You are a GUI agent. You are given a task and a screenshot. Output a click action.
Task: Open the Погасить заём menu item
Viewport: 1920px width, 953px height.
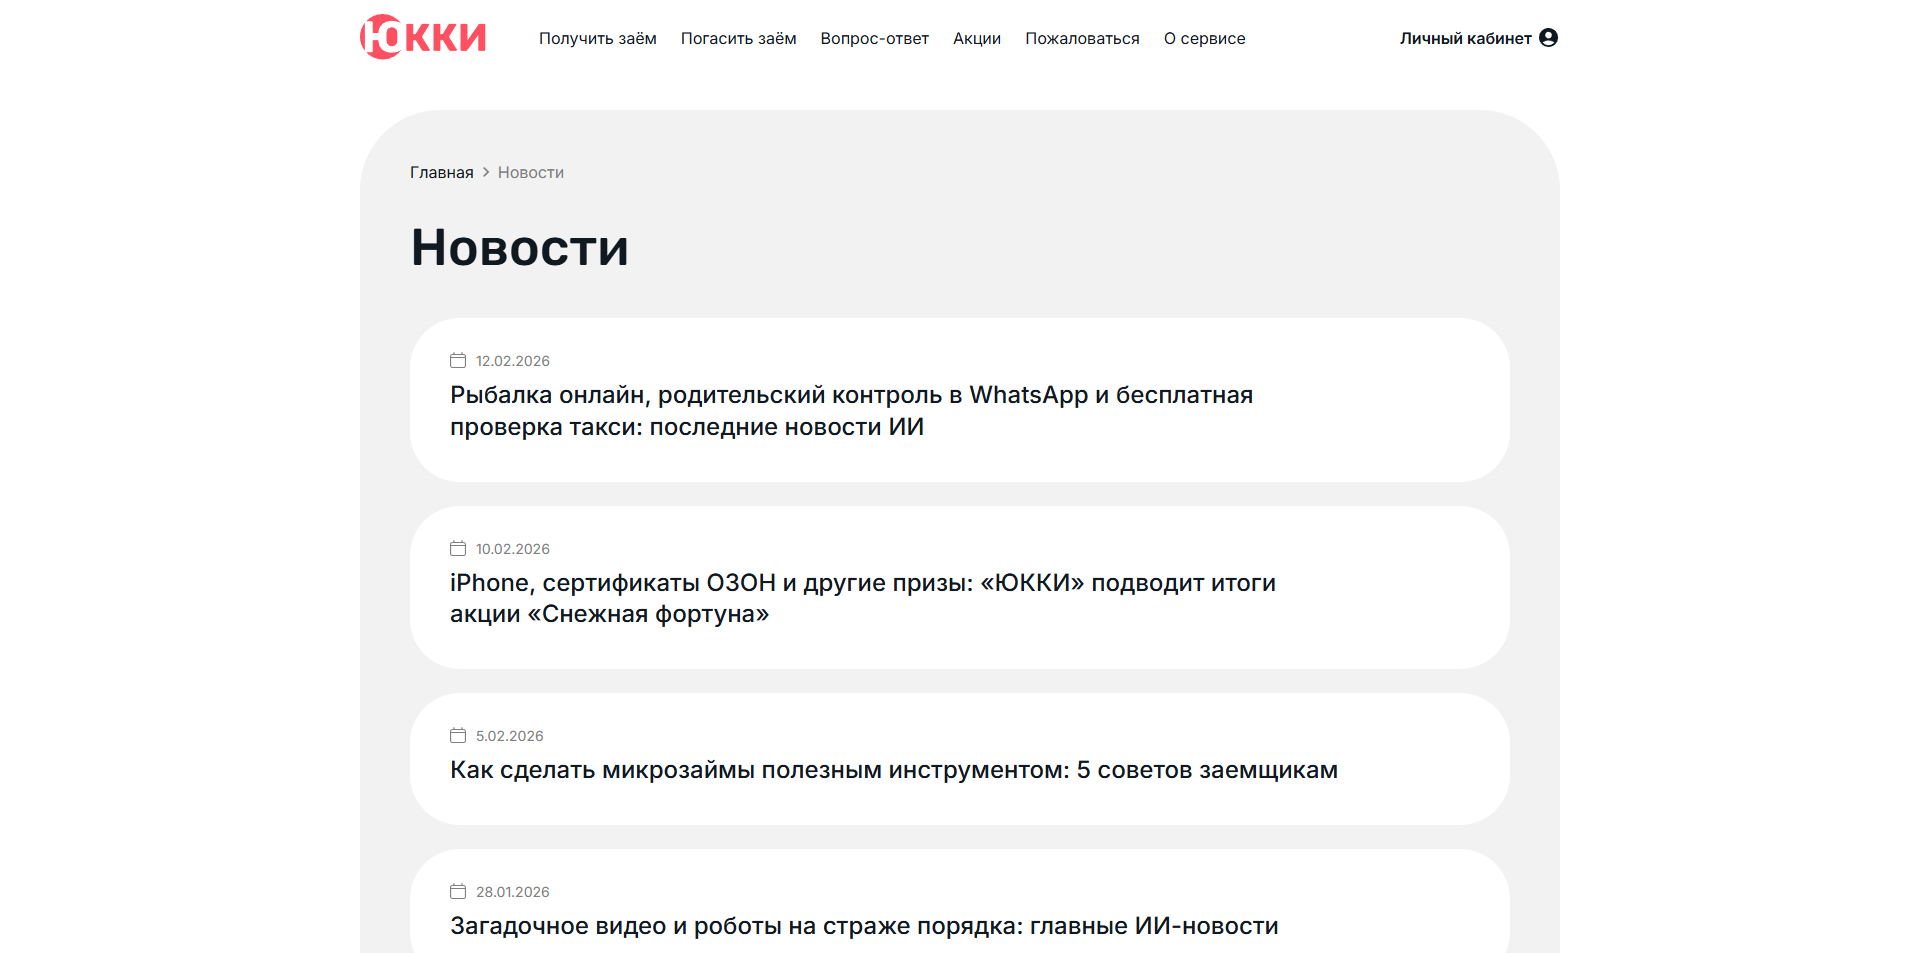pos(738,38)
